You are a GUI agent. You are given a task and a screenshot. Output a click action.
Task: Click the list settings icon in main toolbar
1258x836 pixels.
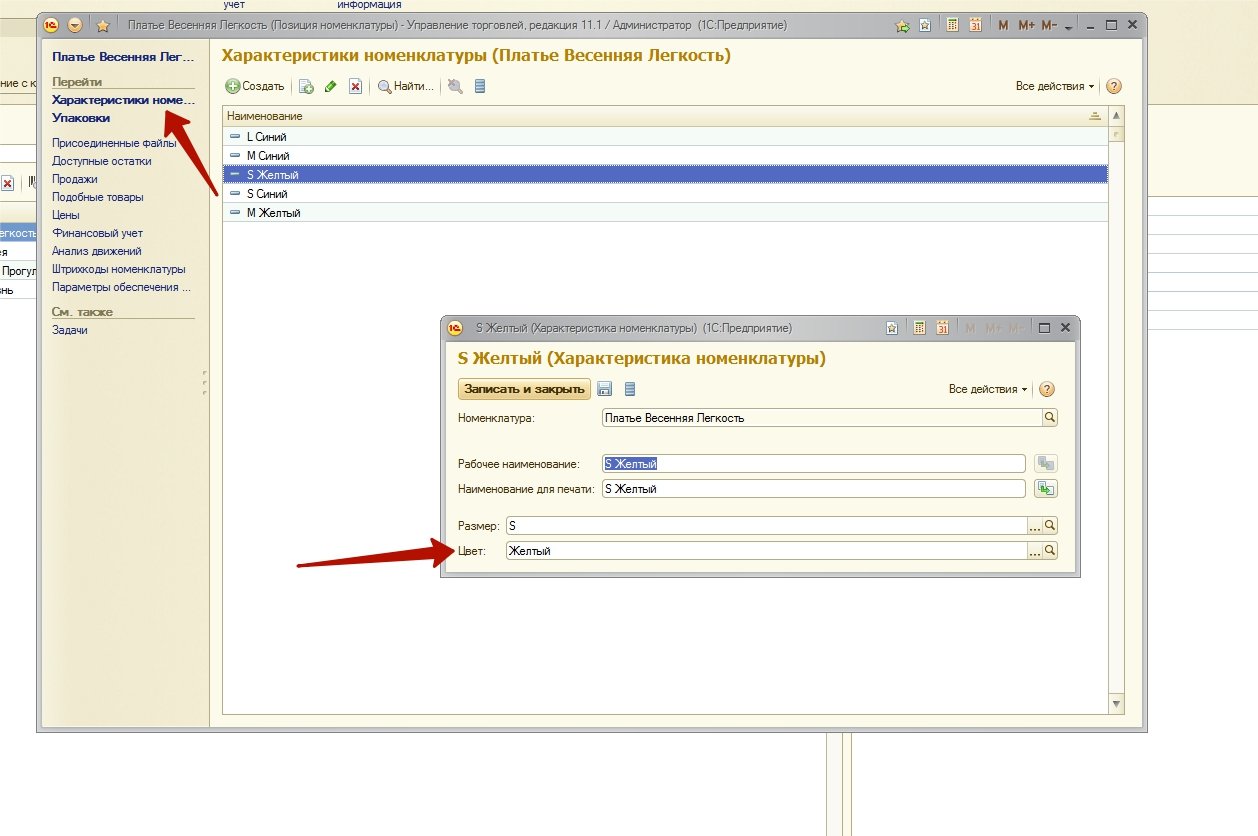pos(480,87)
